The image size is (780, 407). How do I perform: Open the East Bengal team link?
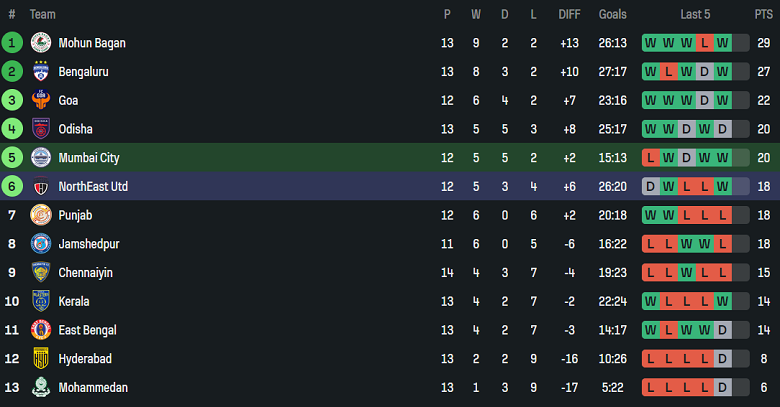[88, 330]
